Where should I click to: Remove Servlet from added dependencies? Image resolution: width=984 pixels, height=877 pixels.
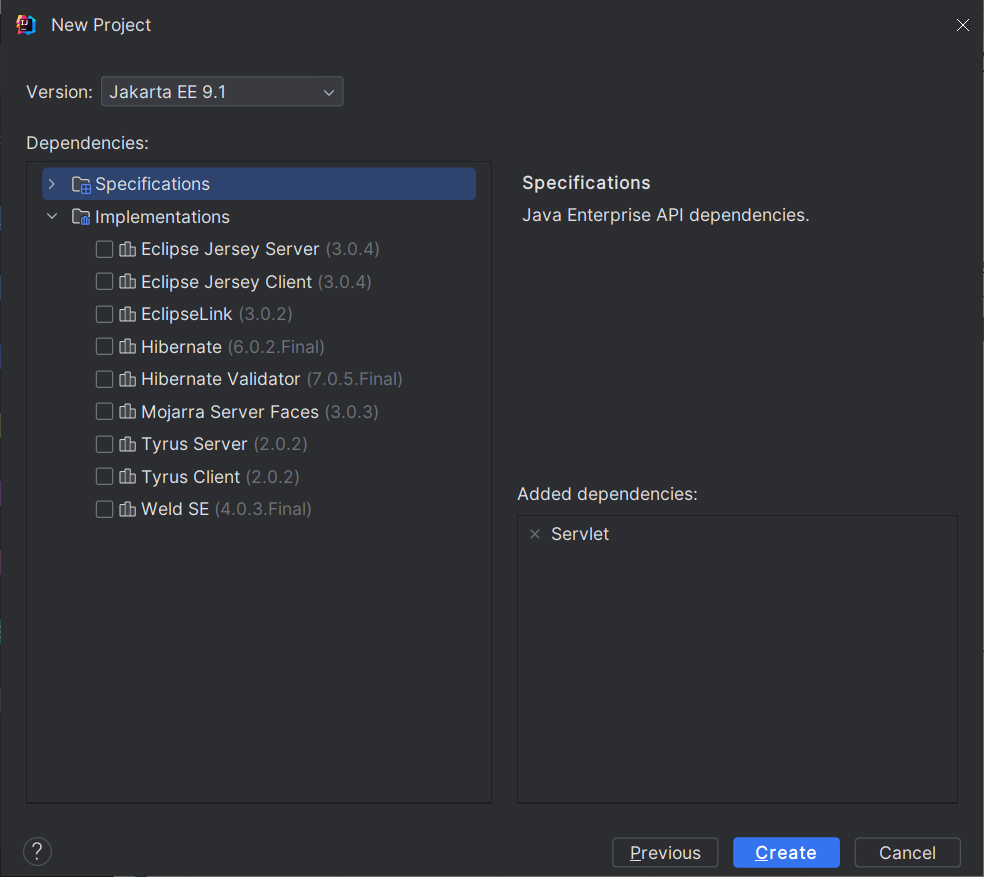pyautogui.click(x=535, y=534)
